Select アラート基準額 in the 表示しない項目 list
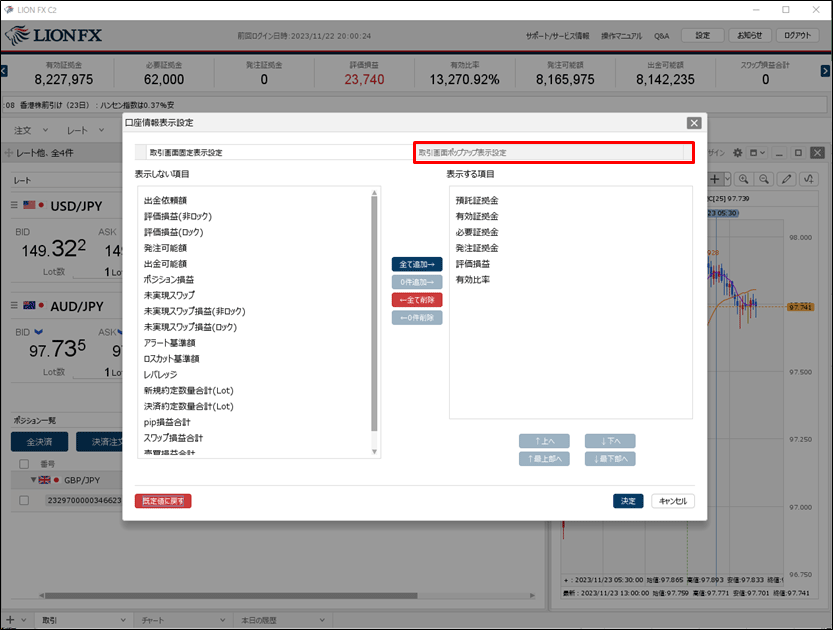Viewport: 833px width, 630px height. point(169,343)
